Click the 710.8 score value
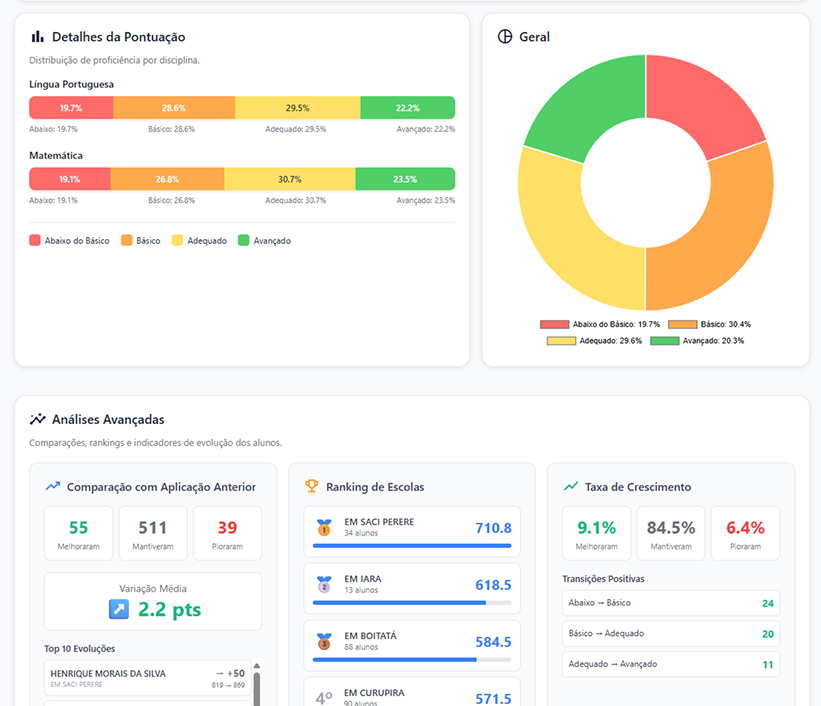 [493, 528]
